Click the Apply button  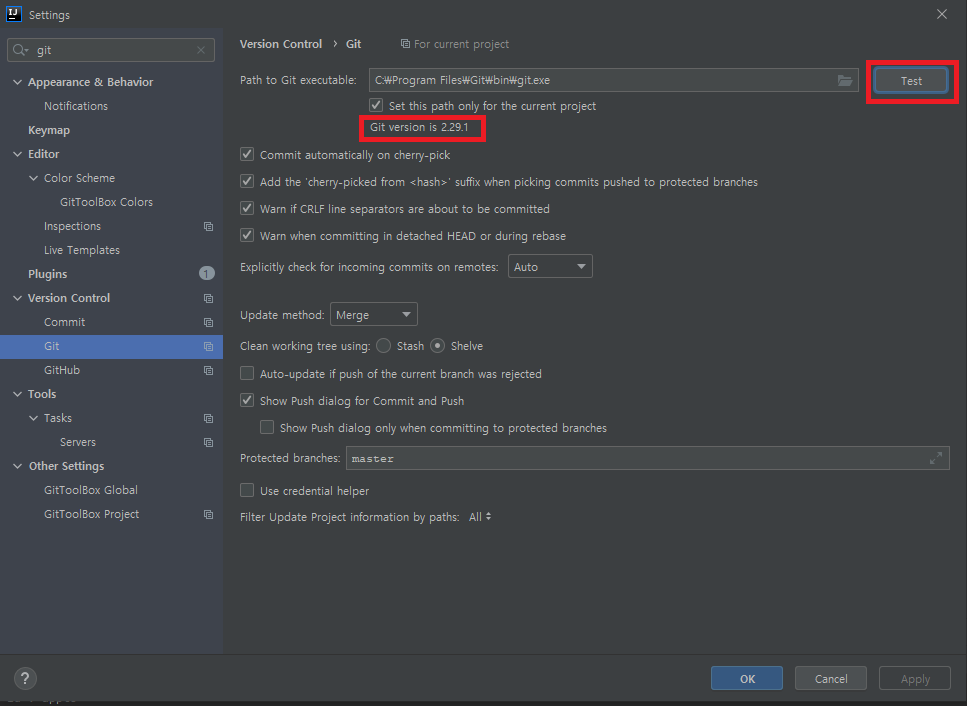(x=915, y=678)
